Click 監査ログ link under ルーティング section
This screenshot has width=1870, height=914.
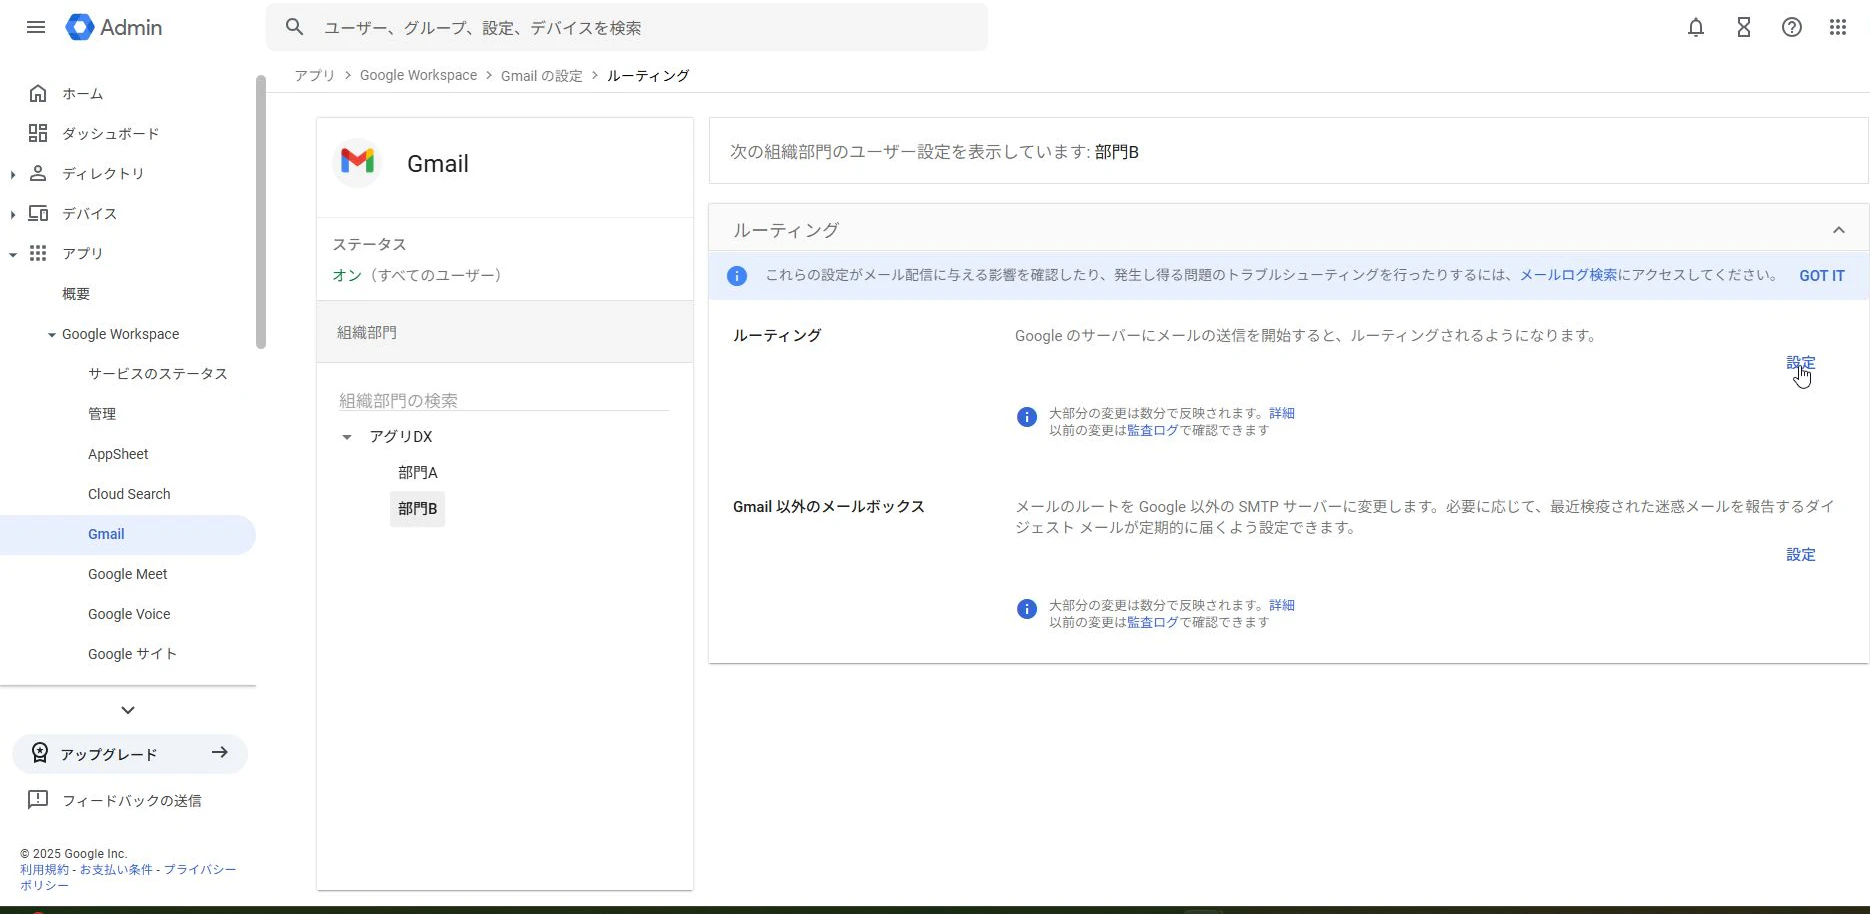tap(1153, 430)
